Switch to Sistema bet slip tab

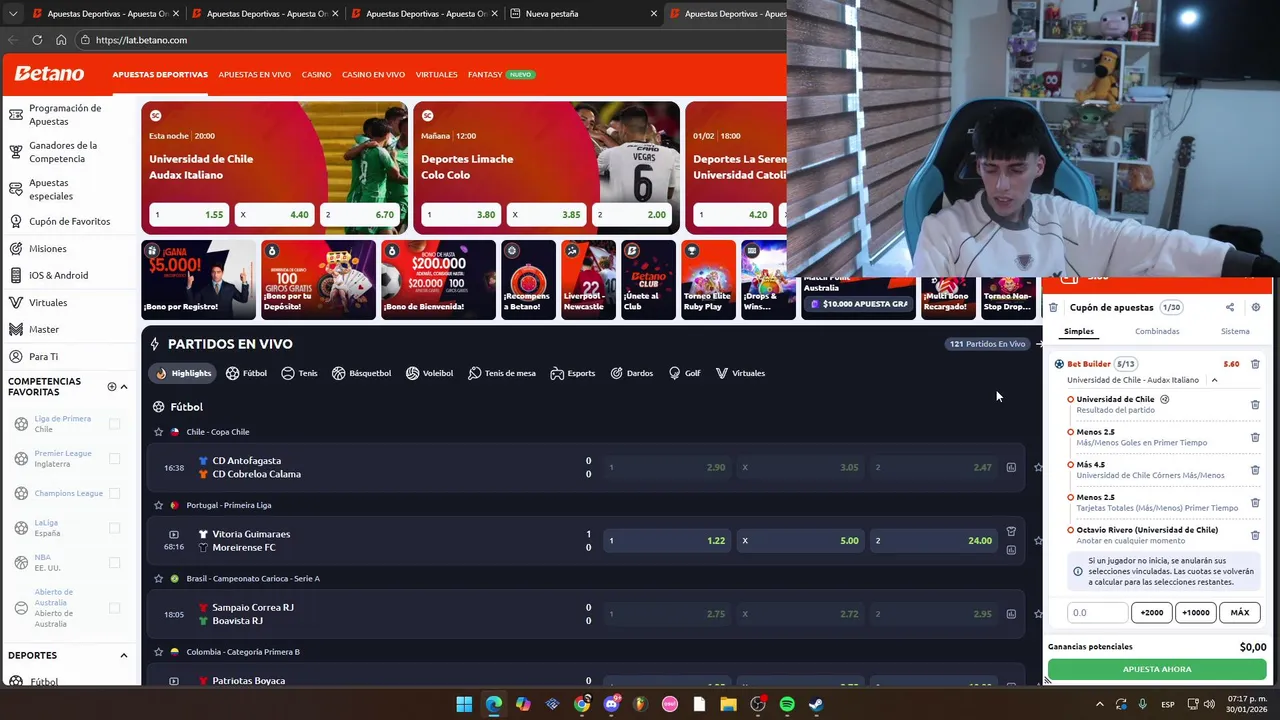pyautogui.click(x=1235, y=331)
